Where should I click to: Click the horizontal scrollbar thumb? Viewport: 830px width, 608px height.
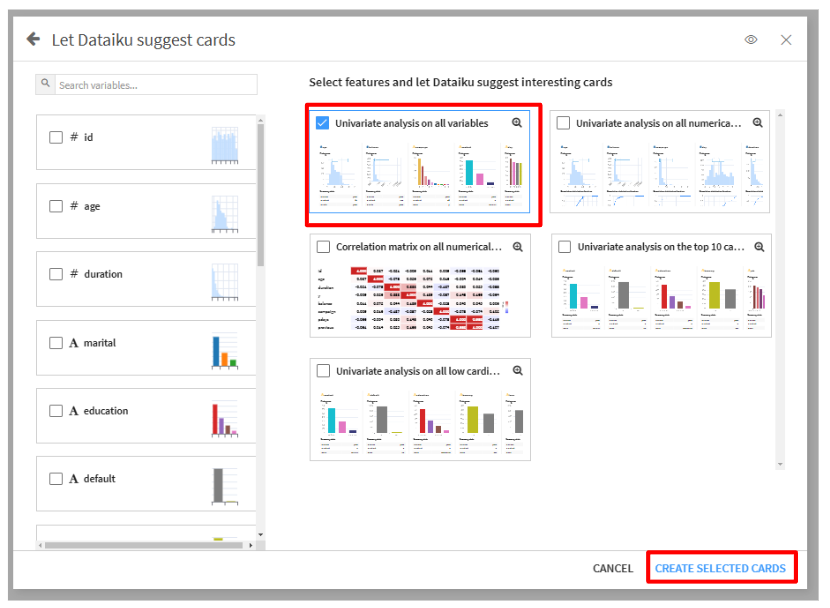(x=143, y=545)
